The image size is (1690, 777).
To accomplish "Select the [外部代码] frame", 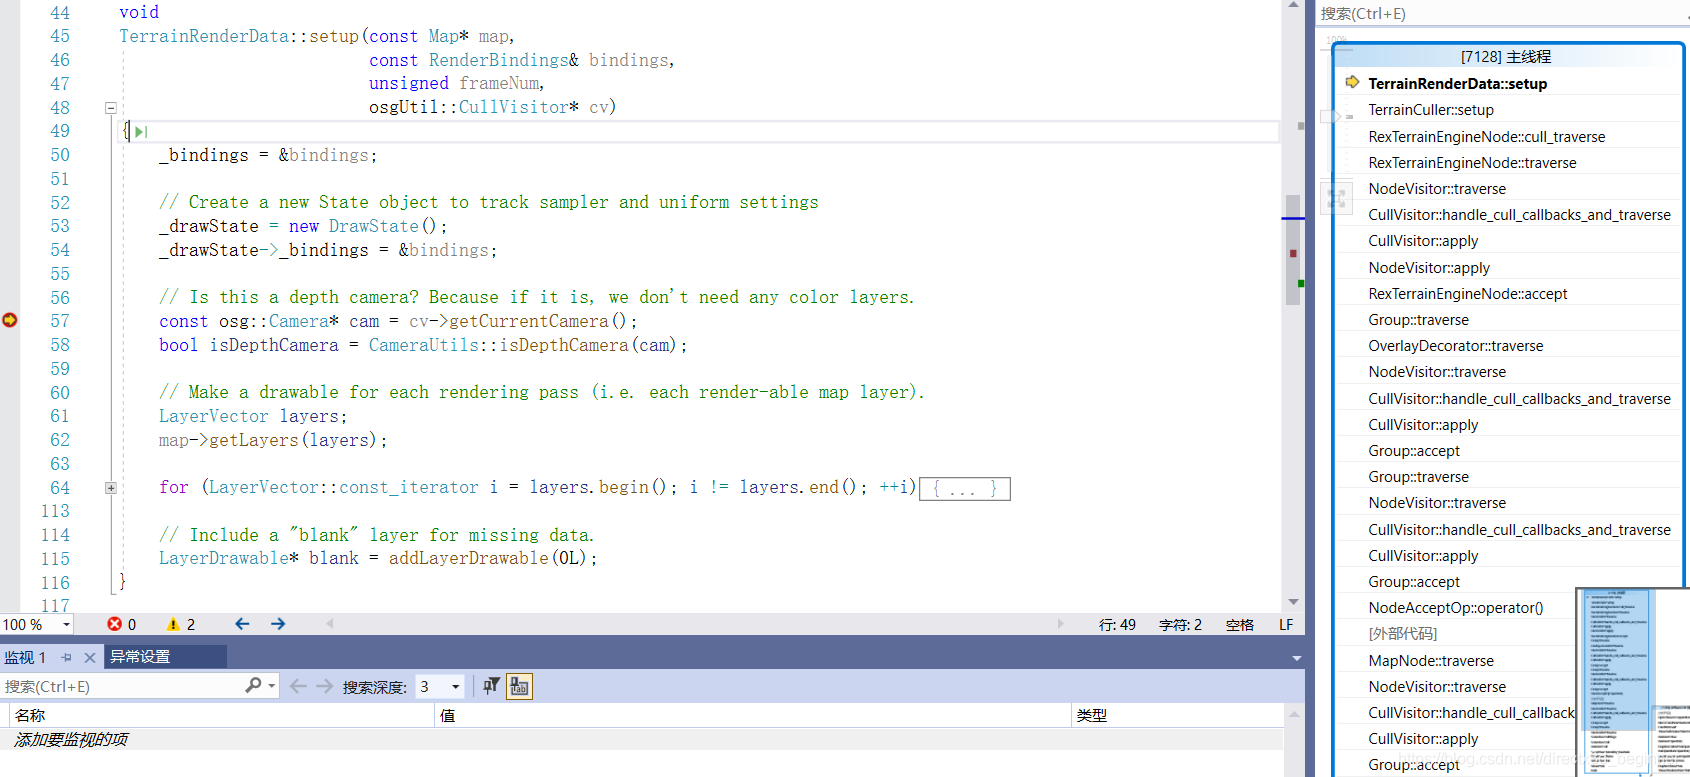I will pyautogui.click(x=1402, y=634).
